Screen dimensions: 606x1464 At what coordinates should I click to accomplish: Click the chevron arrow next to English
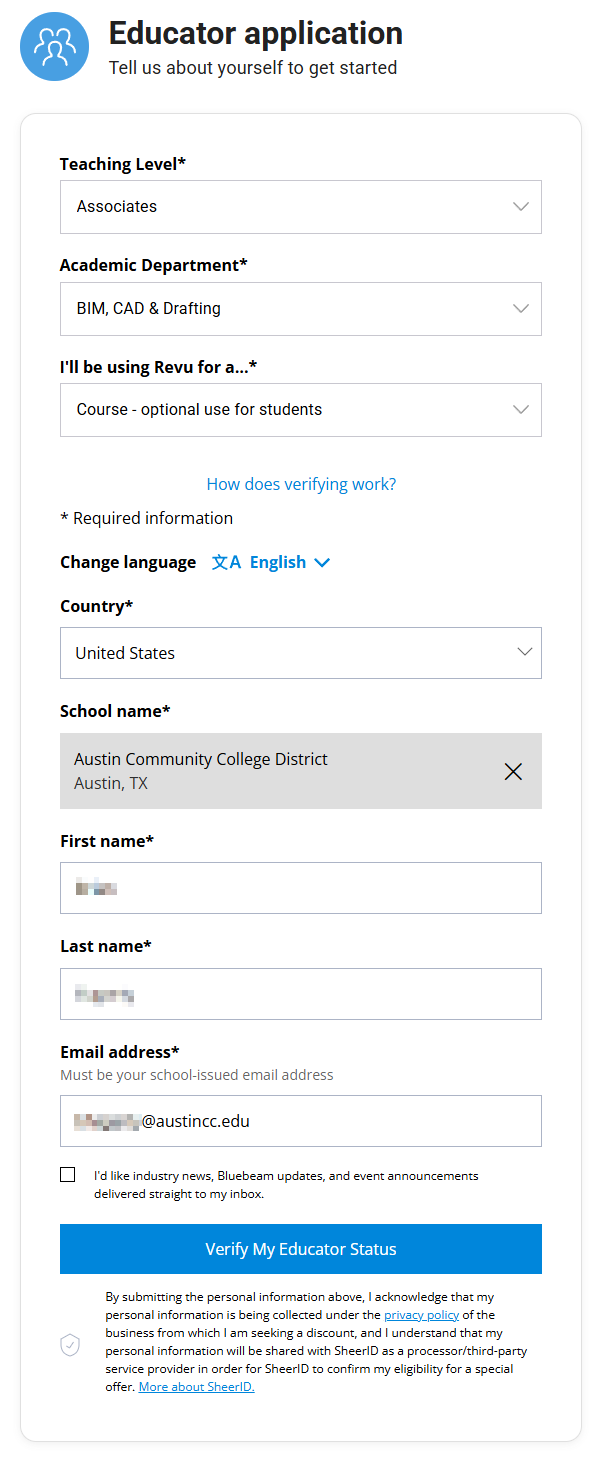[322, 563]
